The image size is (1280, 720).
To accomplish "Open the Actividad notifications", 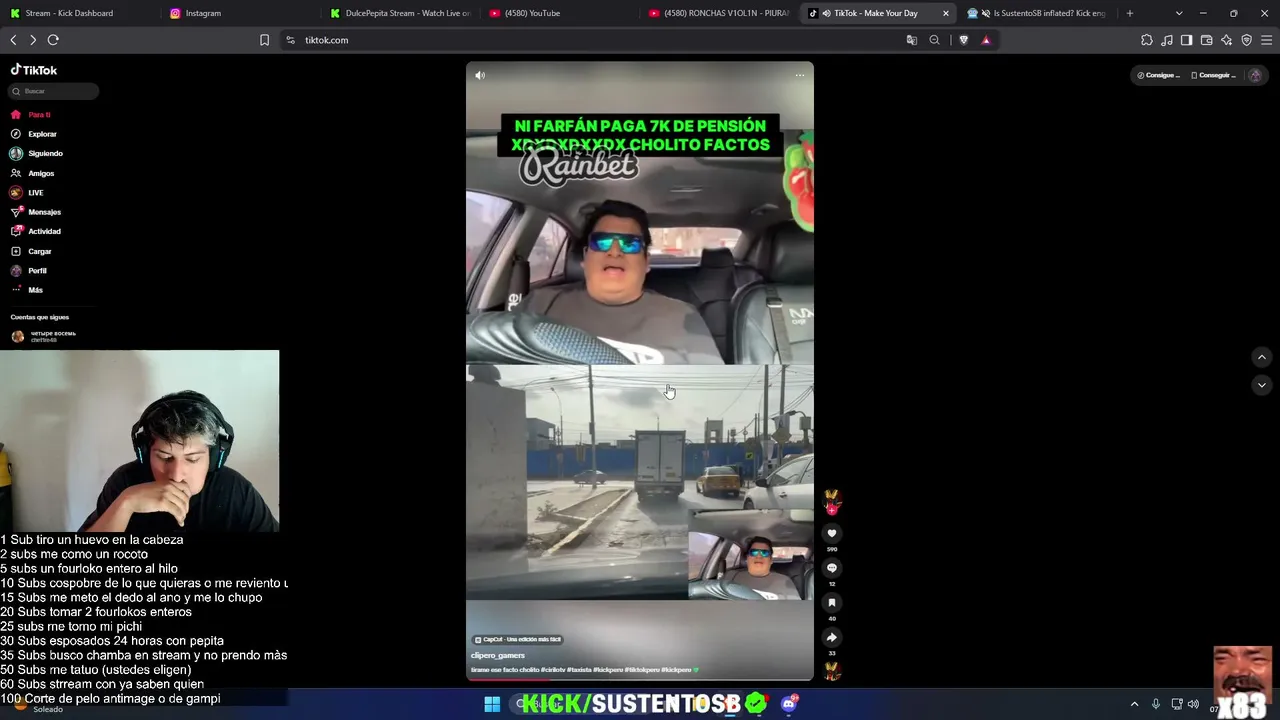I will [x=35, y=231].
